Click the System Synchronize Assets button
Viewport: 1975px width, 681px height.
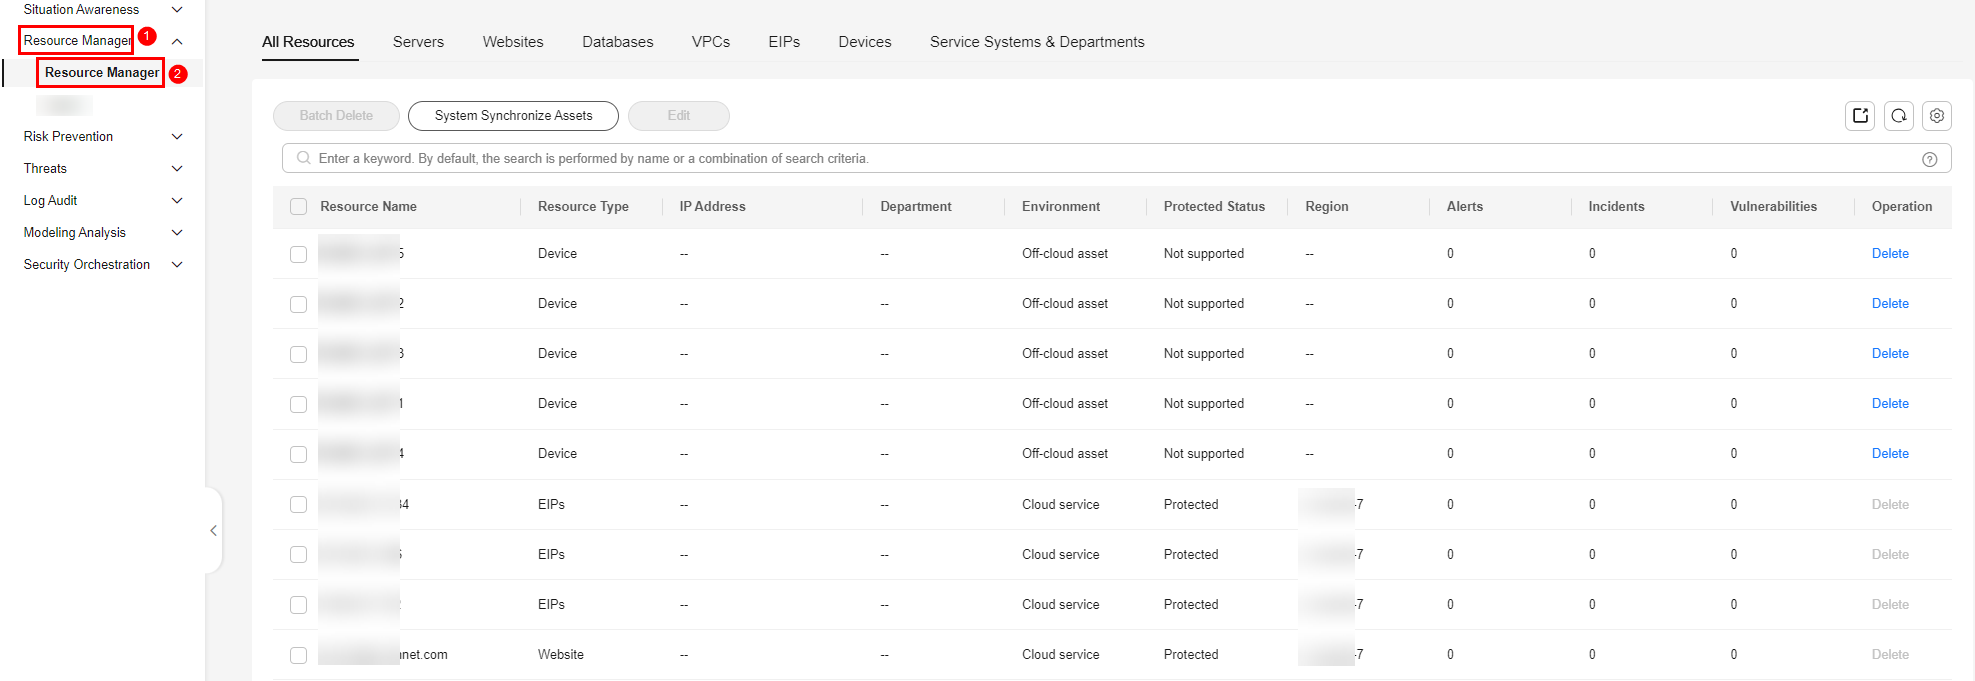coord(513,116)
